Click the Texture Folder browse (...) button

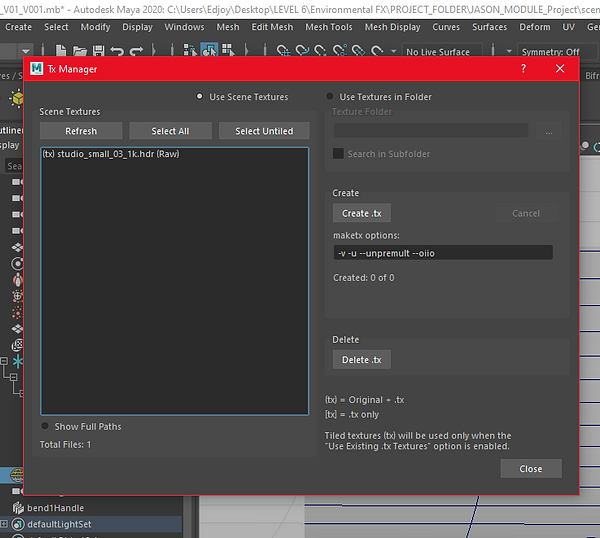click(549, 131)
